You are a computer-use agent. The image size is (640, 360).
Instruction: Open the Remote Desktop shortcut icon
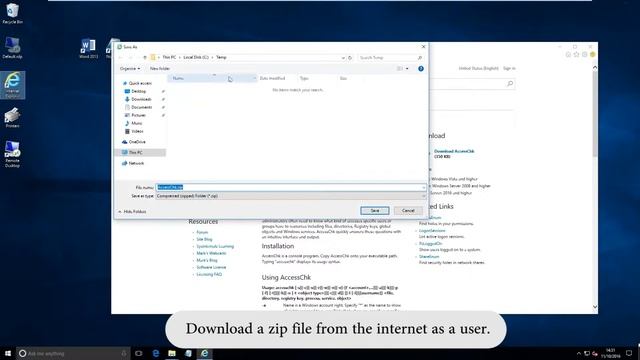coord(12,154)
